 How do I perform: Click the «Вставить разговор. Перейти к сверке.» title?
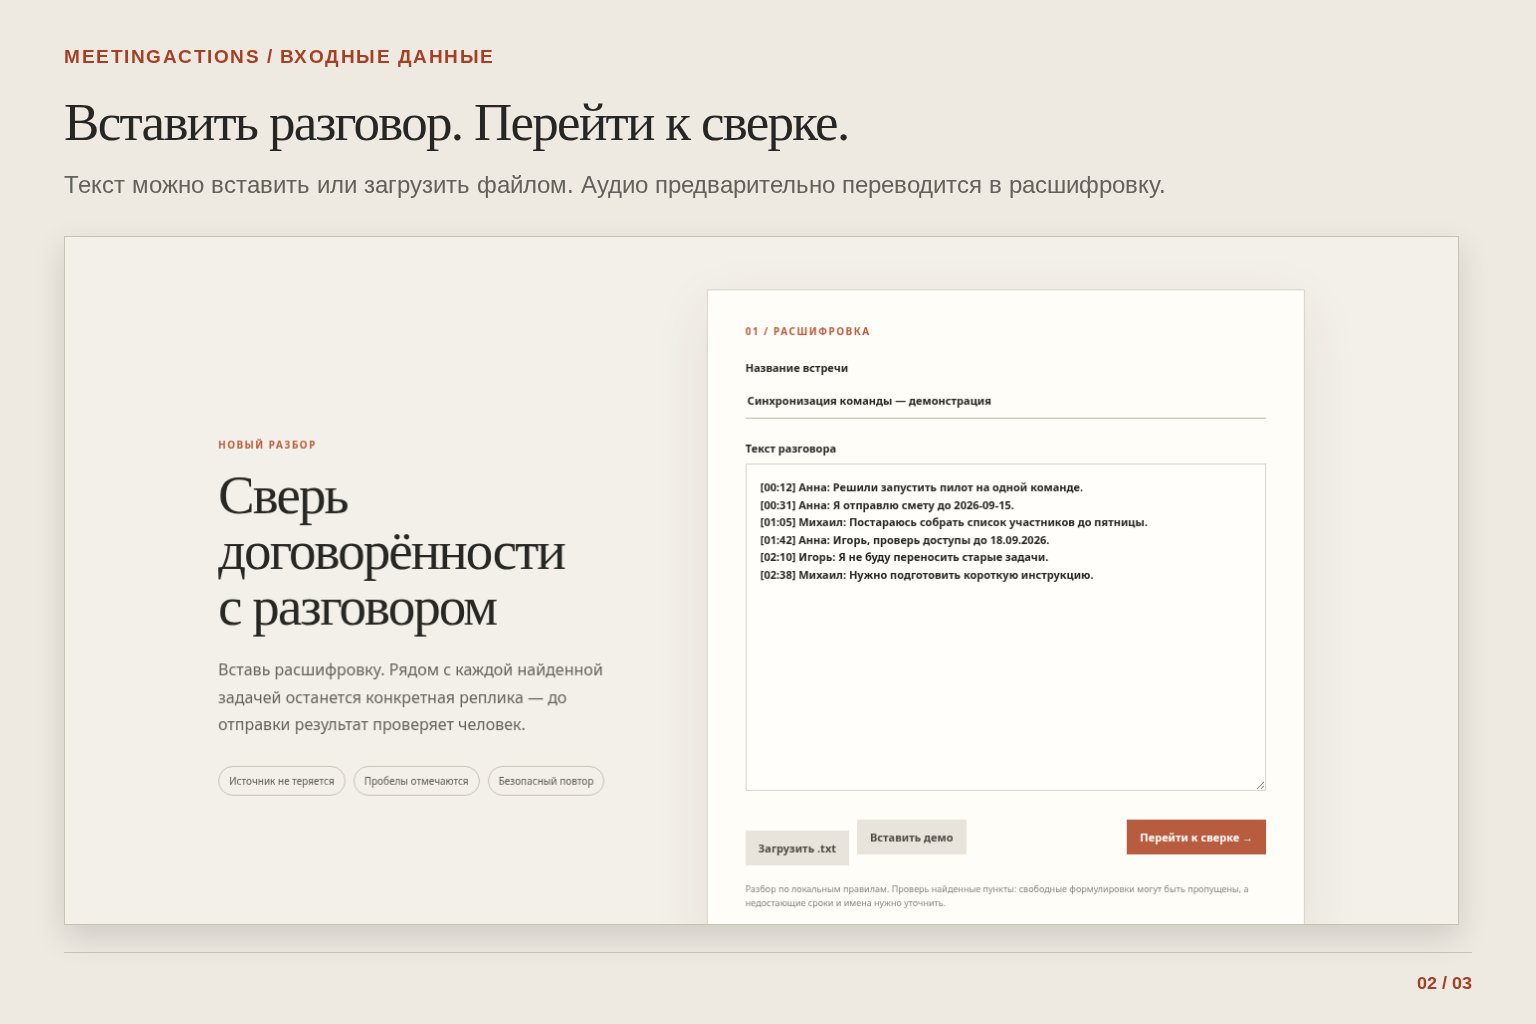point(456,124)
